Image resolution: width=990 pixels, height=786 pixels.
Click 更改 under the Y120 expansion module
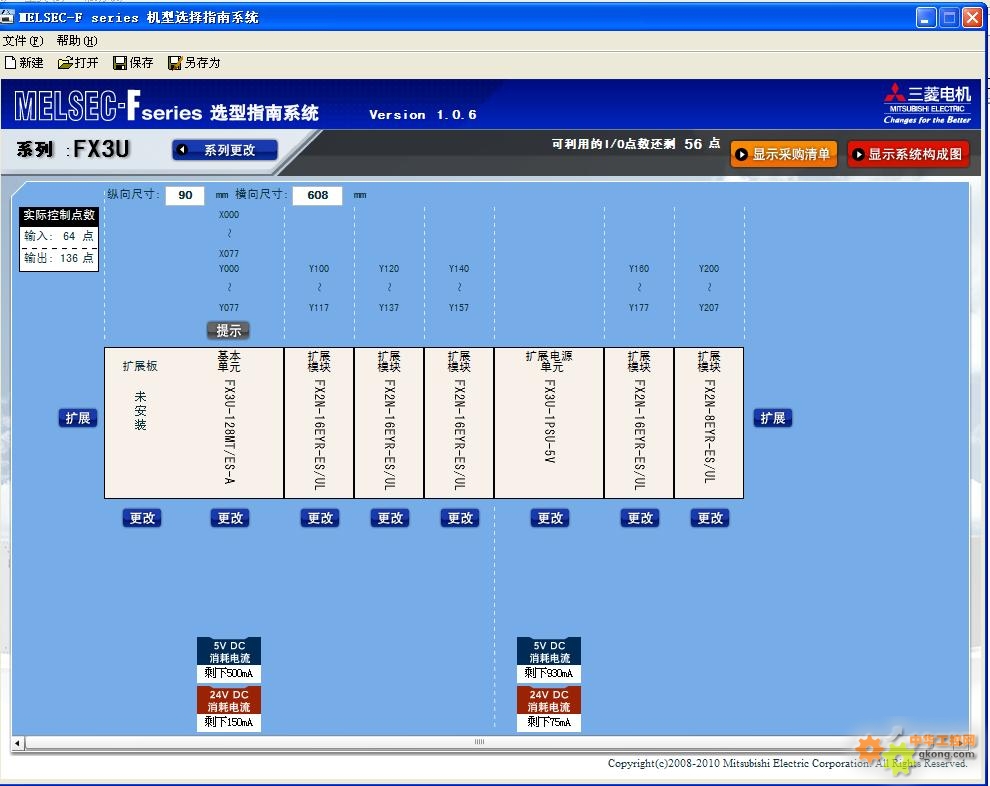pos(390,518)
